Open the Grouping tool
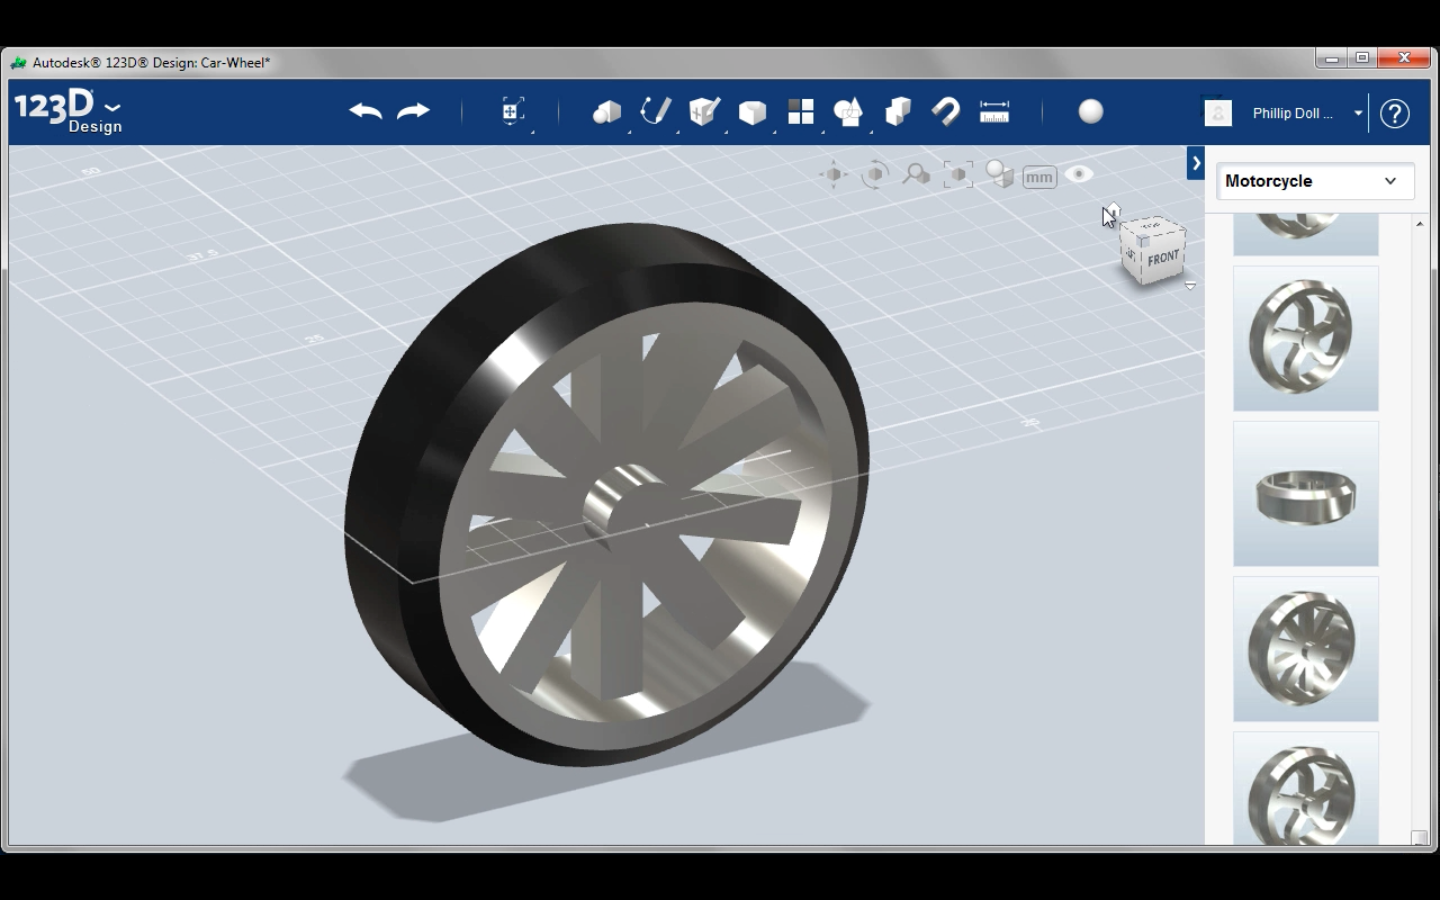1440x900 pixels. (x=848, y=112)
